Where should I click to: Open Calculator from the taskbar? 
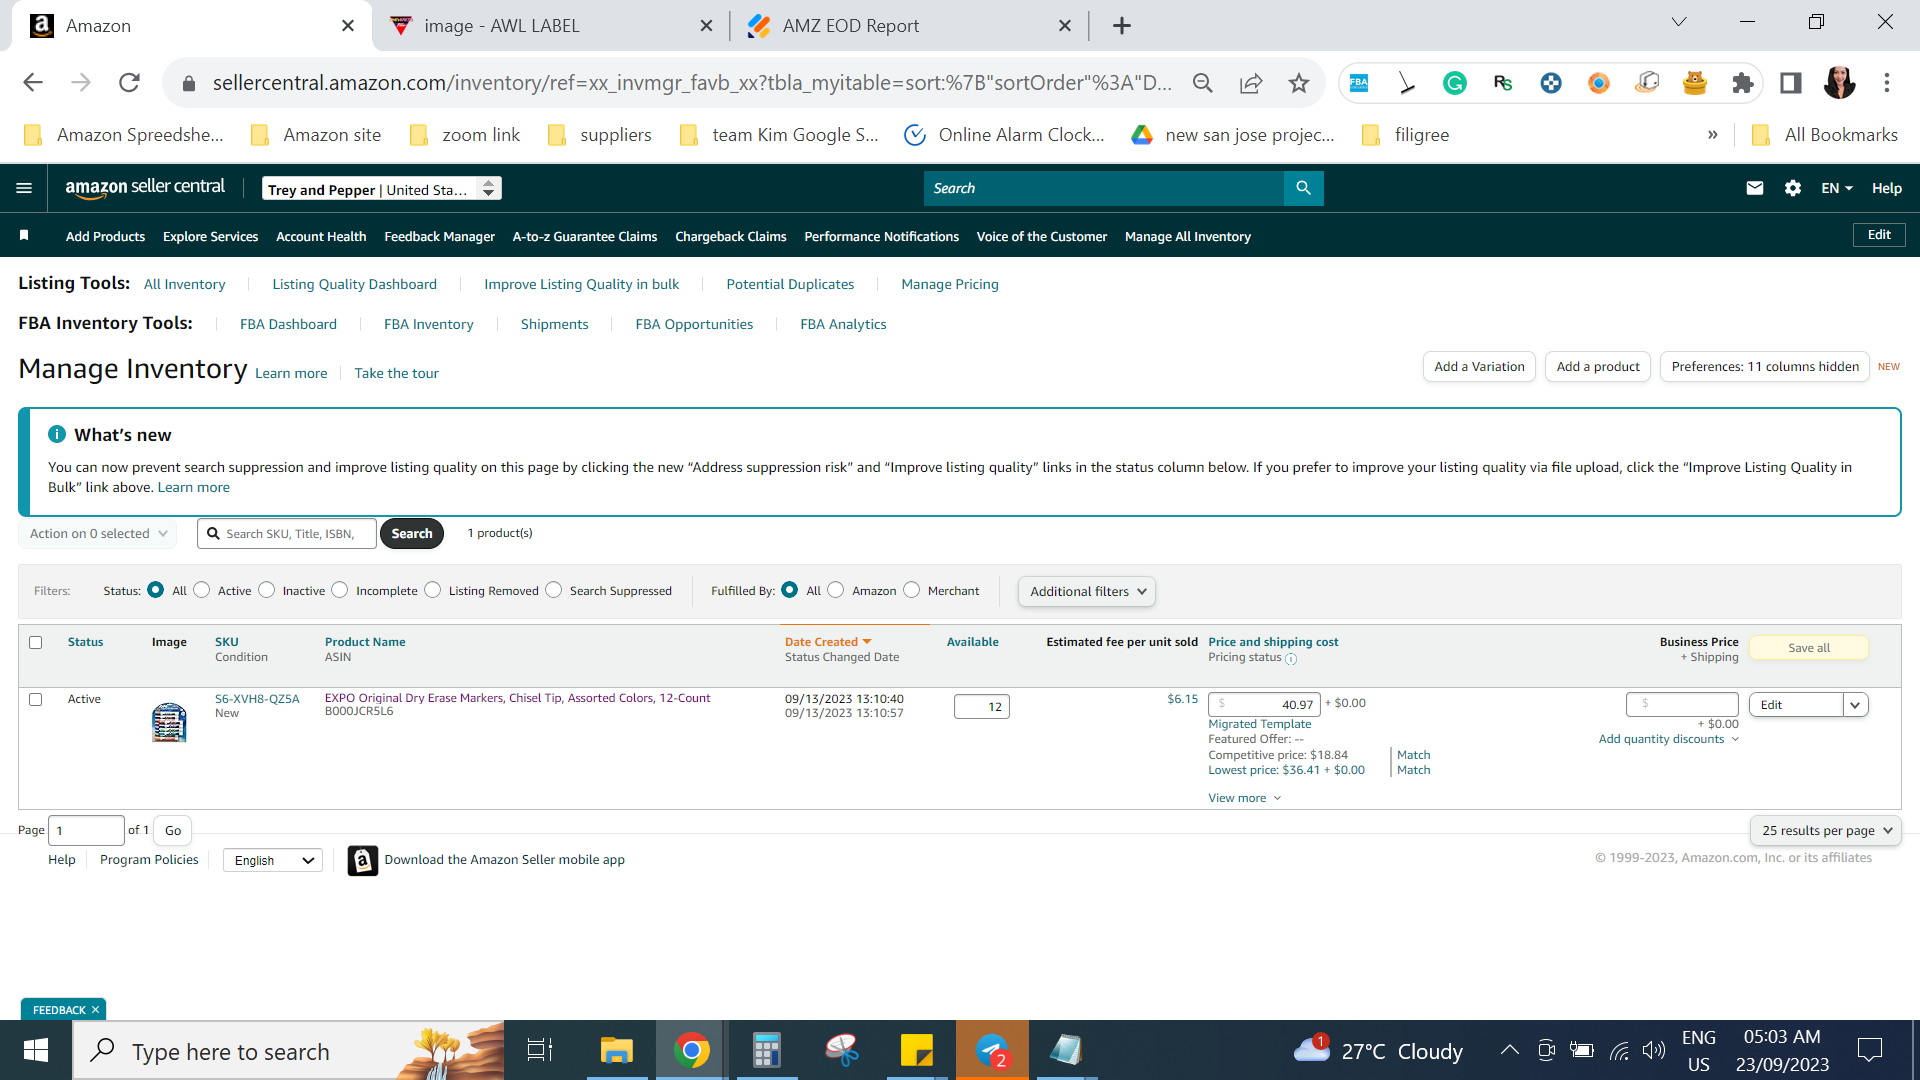pyautogui.click(x=766, y=1050)
